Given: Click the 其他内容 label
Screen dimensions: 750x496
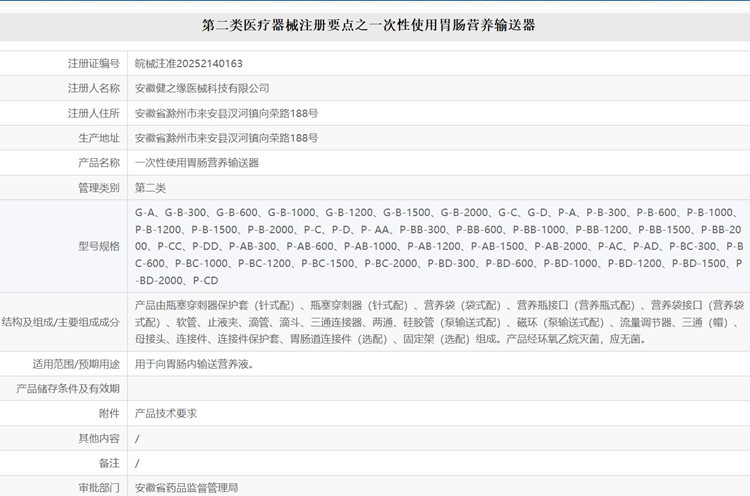Looking at the screenshot, I should (x=99, y=438).
